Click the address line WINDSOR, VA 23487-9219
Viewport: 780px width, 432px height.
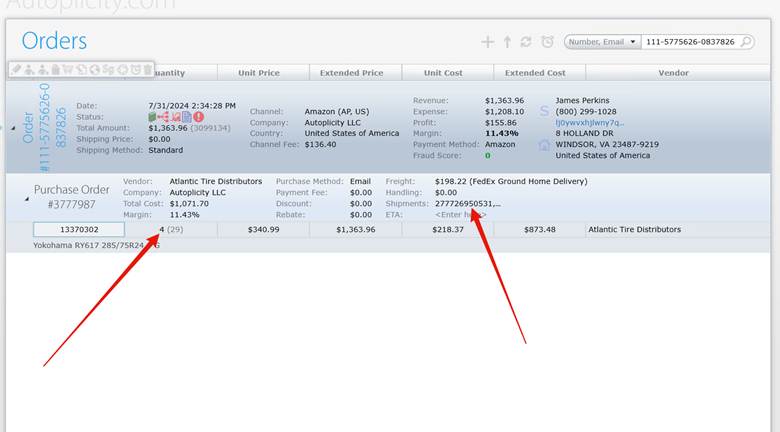click(607, 144)
